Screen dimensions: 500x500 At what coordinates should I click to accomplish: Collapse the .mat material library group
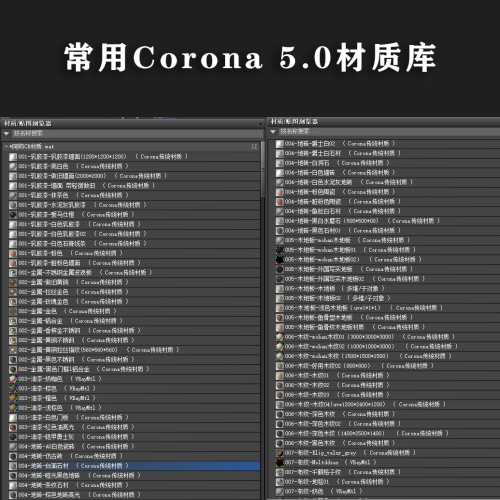coord(6,146)
